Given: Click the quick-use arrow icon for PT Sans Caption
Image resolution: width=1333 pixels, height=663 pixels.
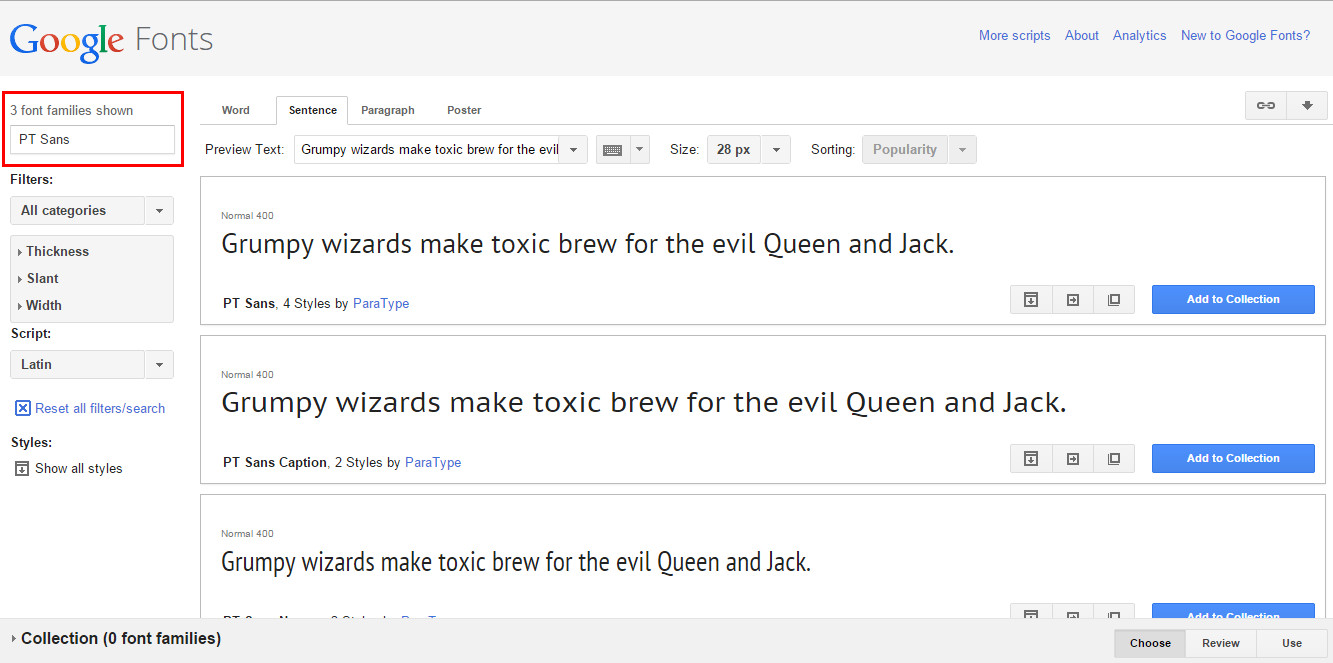Looking at the screenshot, I should [1073, 459].
